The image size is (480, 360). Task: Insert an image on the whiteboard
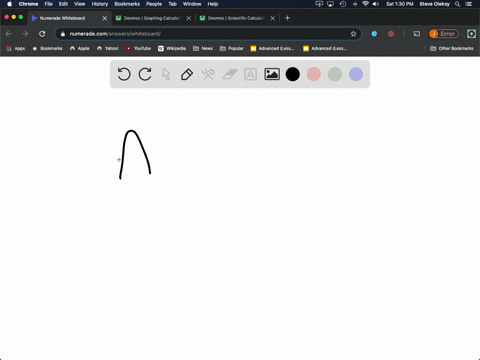(x=272, y=74)
